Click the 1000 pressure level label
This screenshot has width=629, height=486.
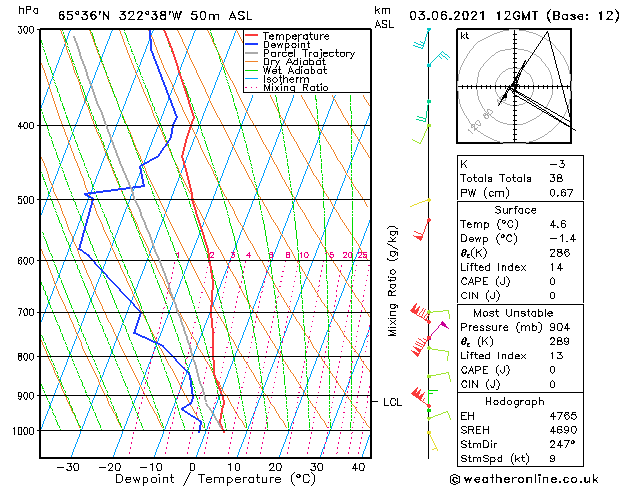[x=26, y=431]
